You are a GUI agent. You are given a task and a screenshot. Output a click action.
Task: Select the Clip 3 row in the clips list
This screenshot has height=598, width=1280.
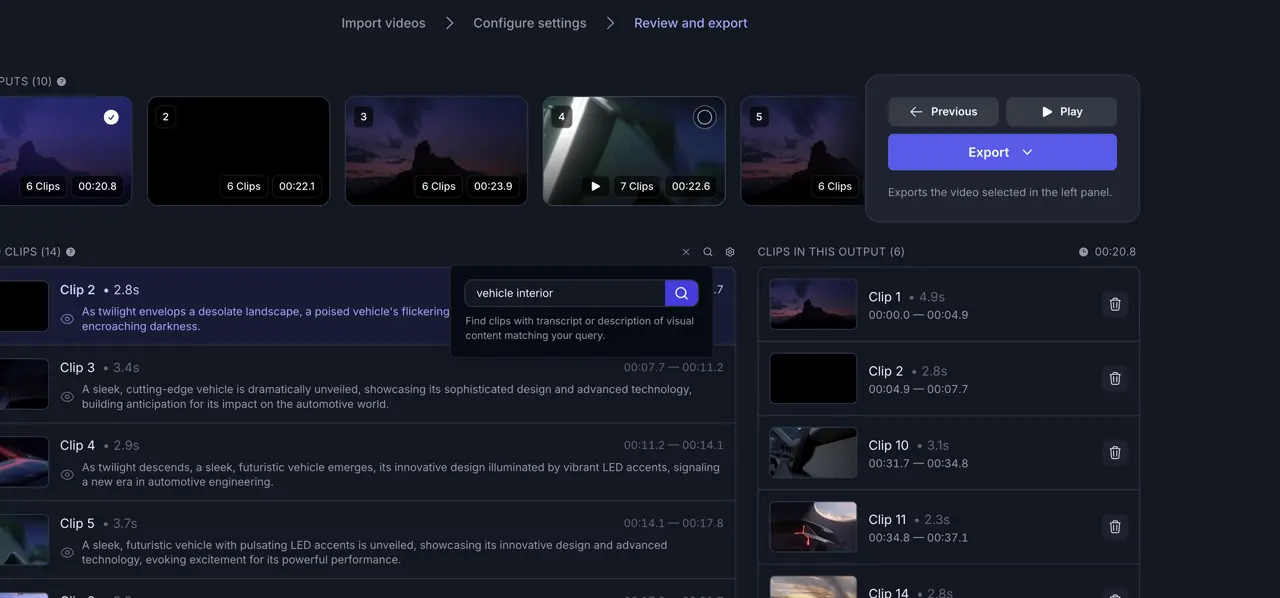pos(367,385)
